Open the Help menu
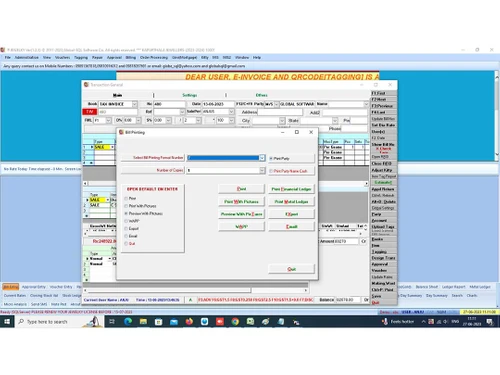Screen dimensions: 500x375 pos(257,57)
